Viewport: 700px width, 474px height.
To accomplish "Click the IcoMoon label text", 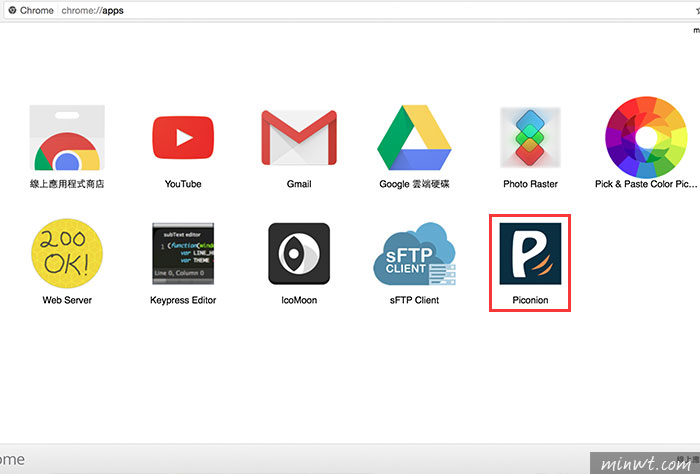I will [299, 300].
